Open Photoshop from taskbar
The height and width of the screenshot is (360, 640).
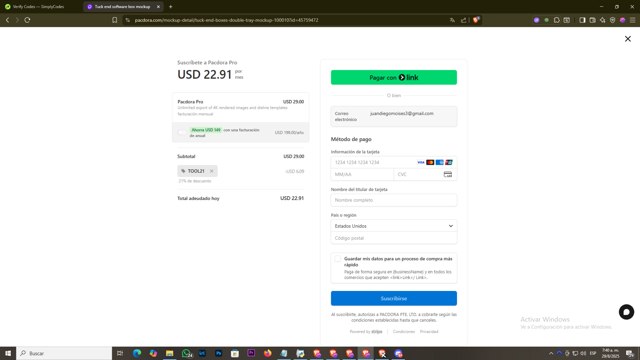point(218,353)
